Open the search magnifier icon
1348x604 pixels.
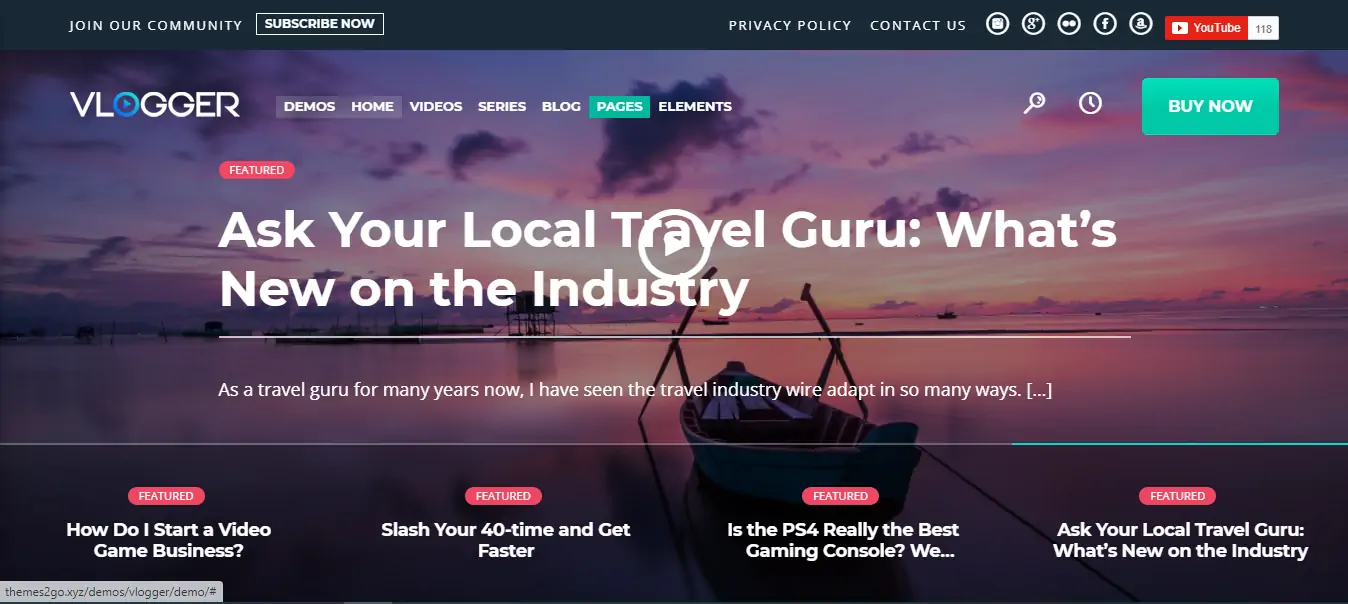coord(1034,103)
